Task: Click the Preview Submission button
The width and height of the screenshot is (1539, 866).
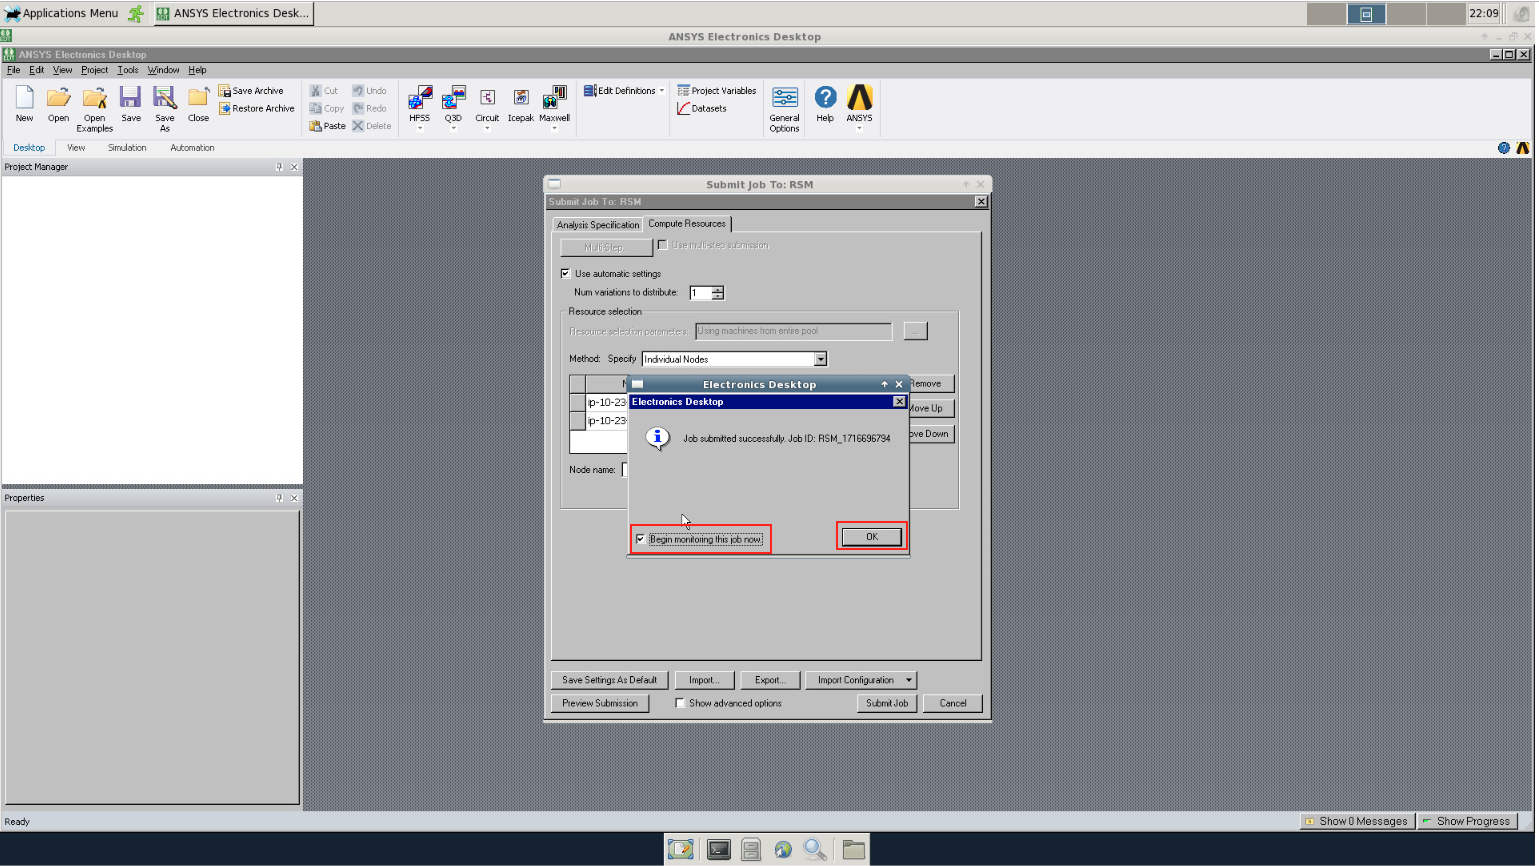Action: (x=600, y=704)
